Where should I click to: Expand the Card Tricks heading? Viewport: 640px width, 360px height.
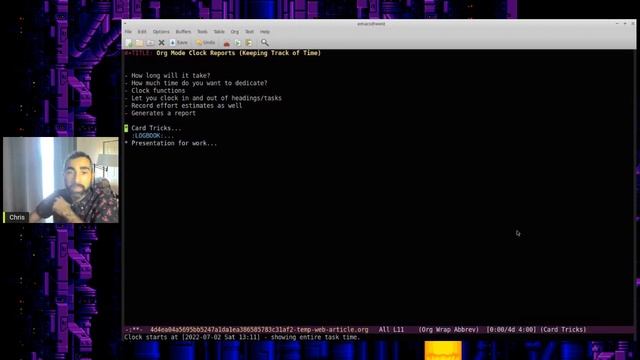(156, 128)
